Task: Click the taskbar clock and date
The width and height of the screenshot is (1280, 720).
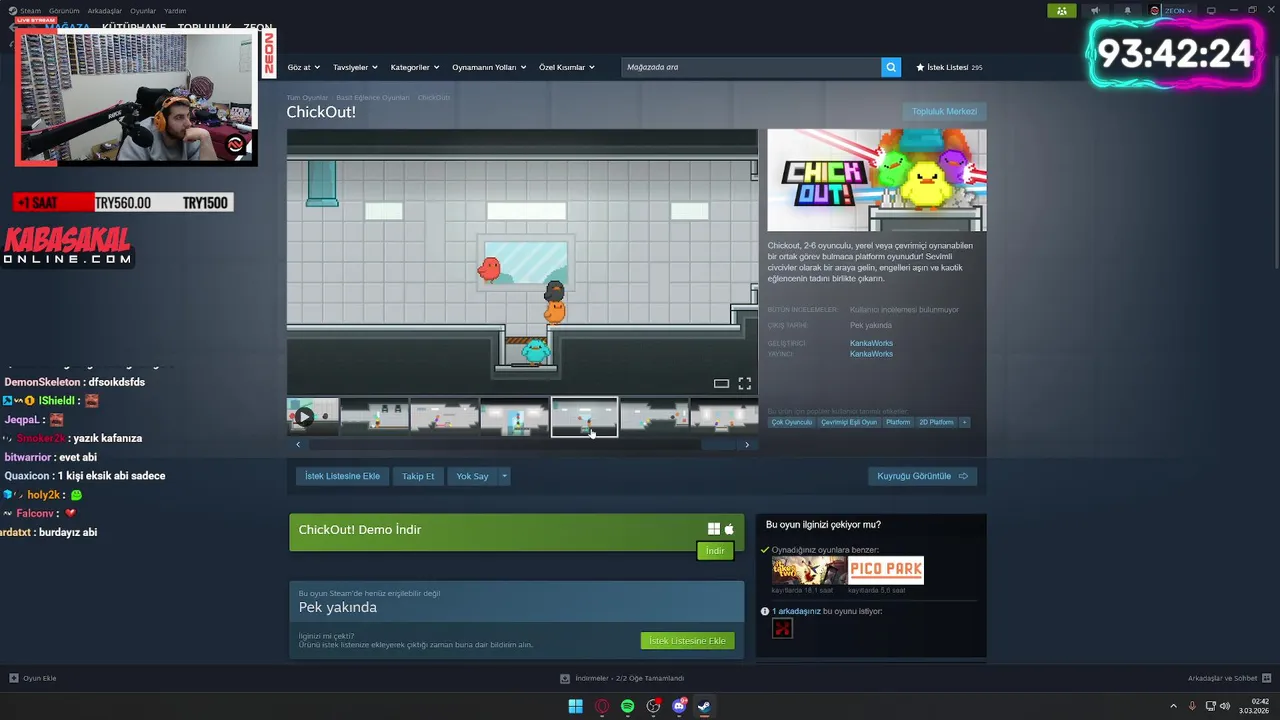Action: [x=1254, y=706]
